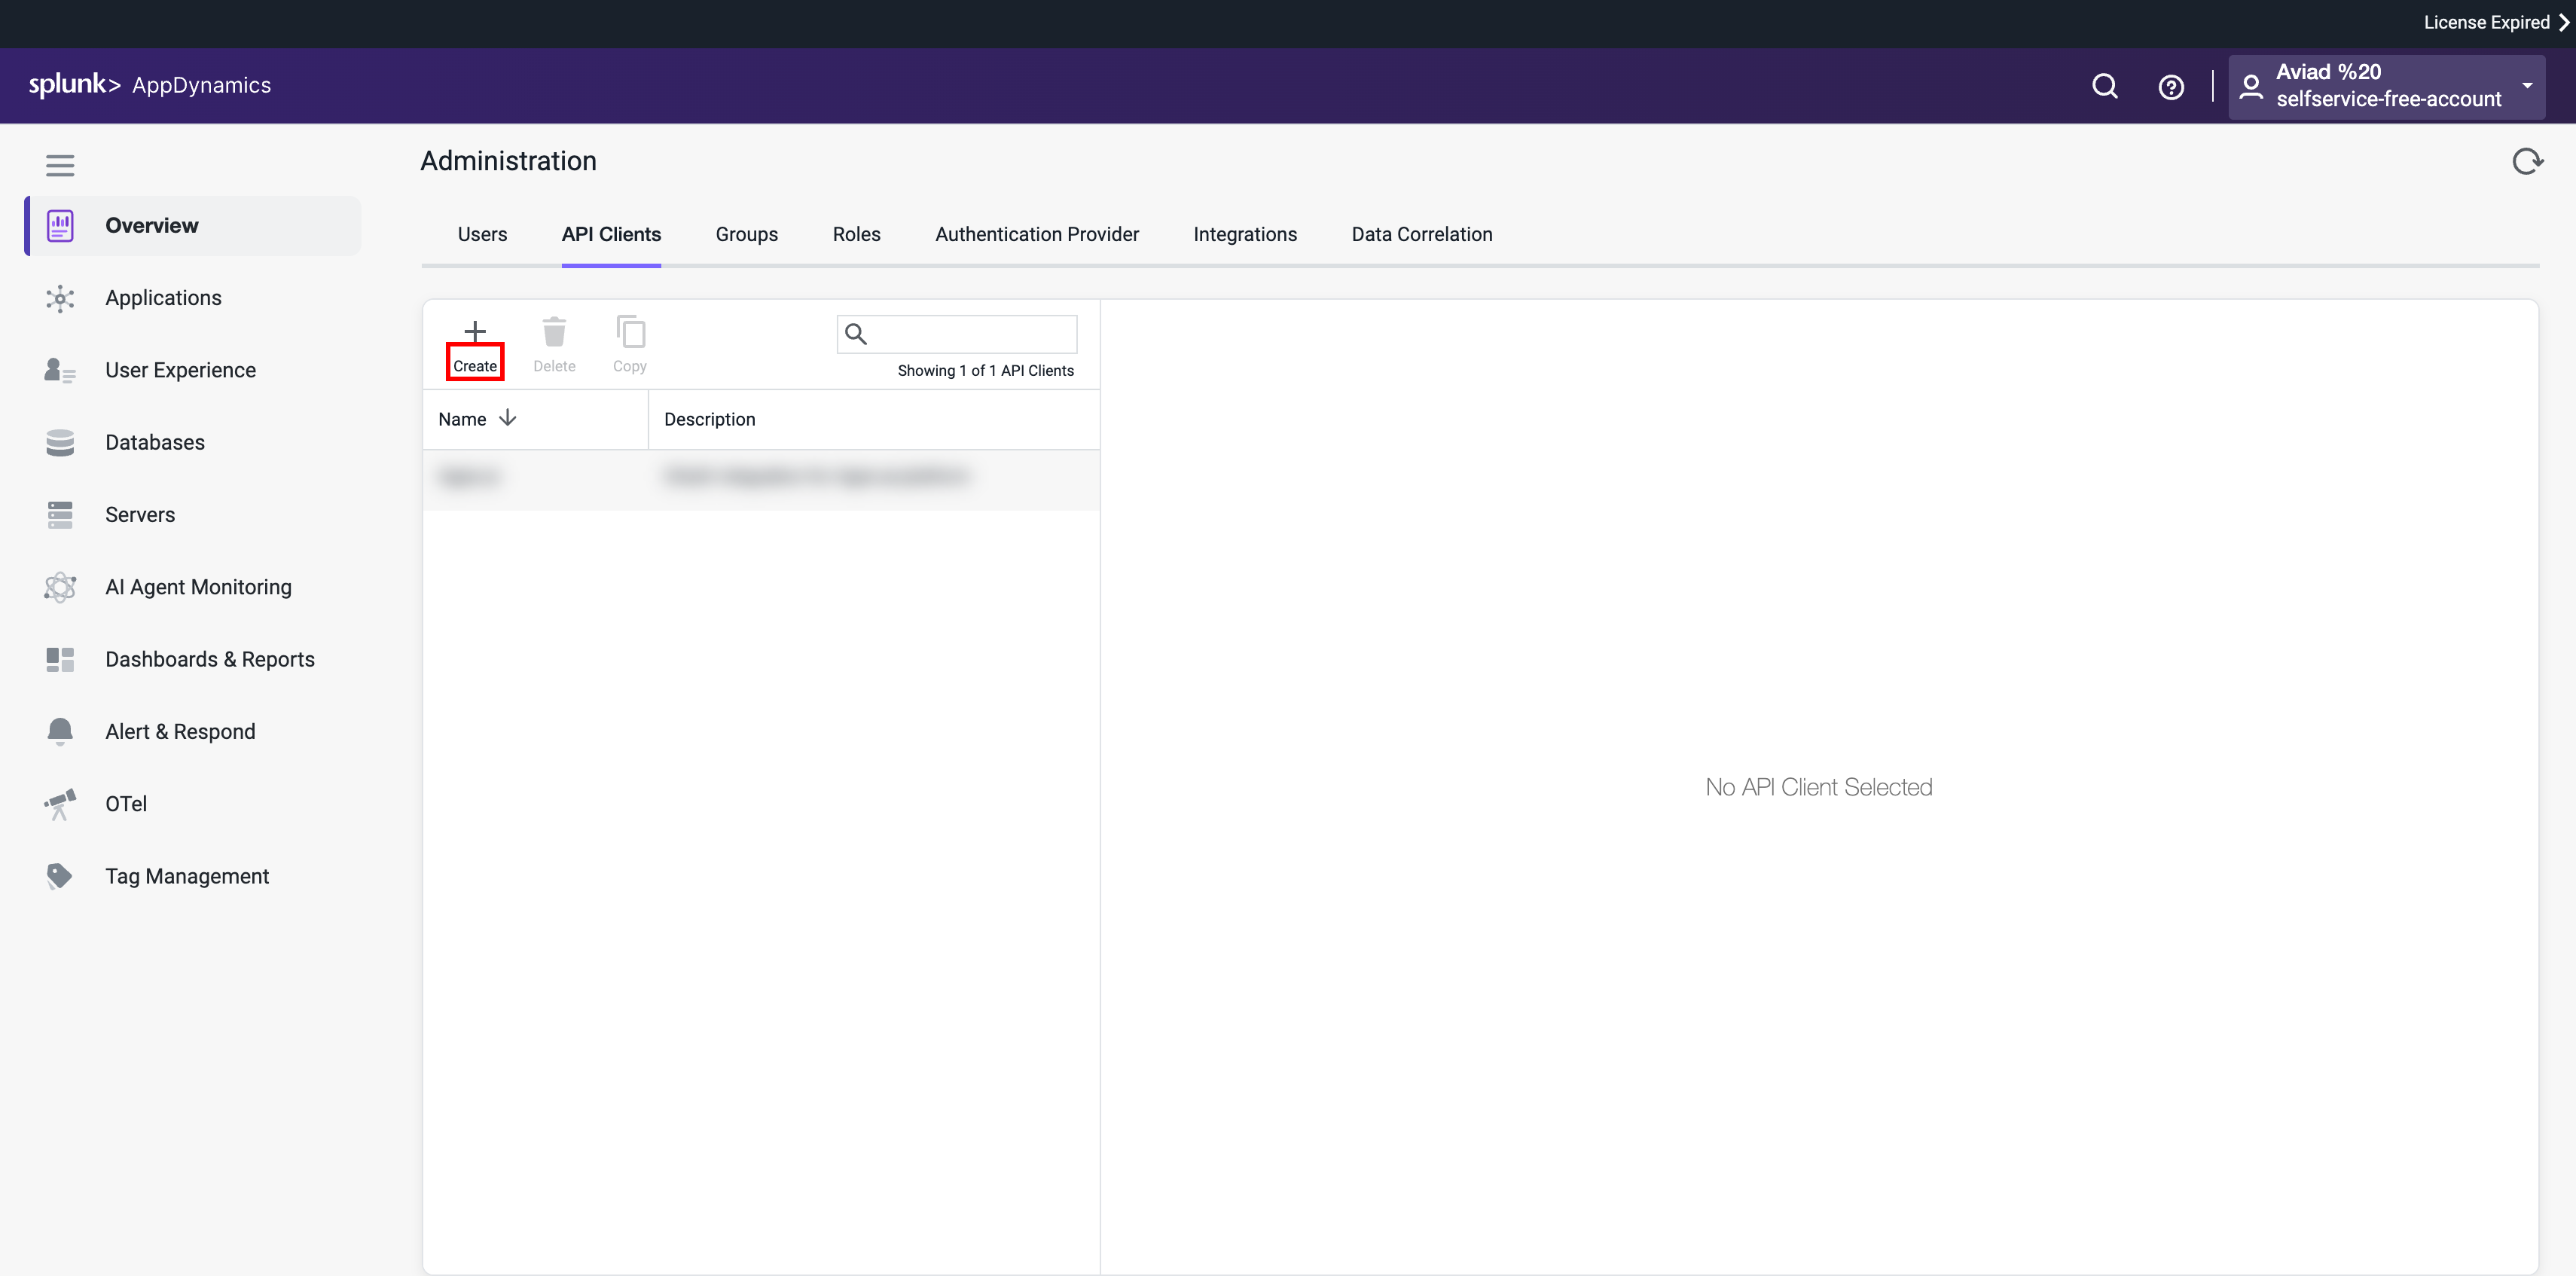Refresh the Administration page
The height and width of the screenshot is (1276, 2576).
click(2527, 161)
